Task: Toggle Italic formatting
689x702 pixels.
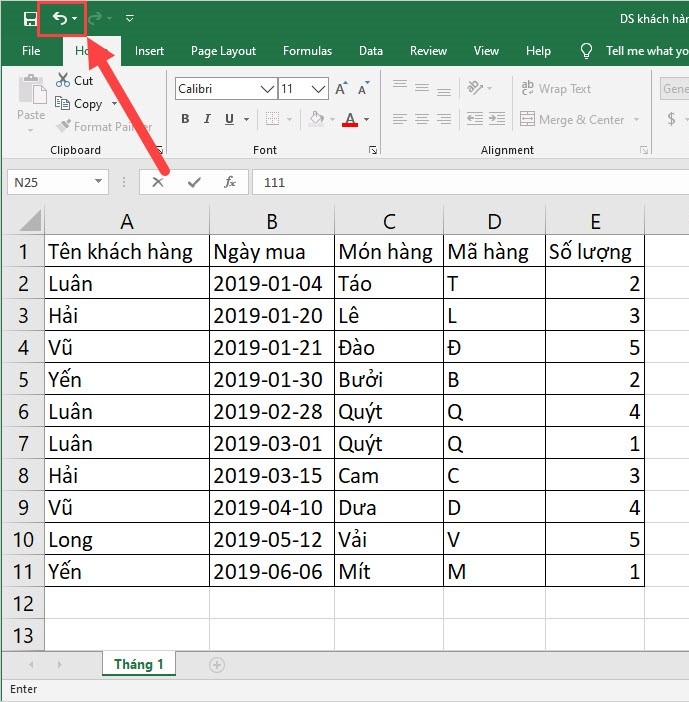Action: pos(207,119)
